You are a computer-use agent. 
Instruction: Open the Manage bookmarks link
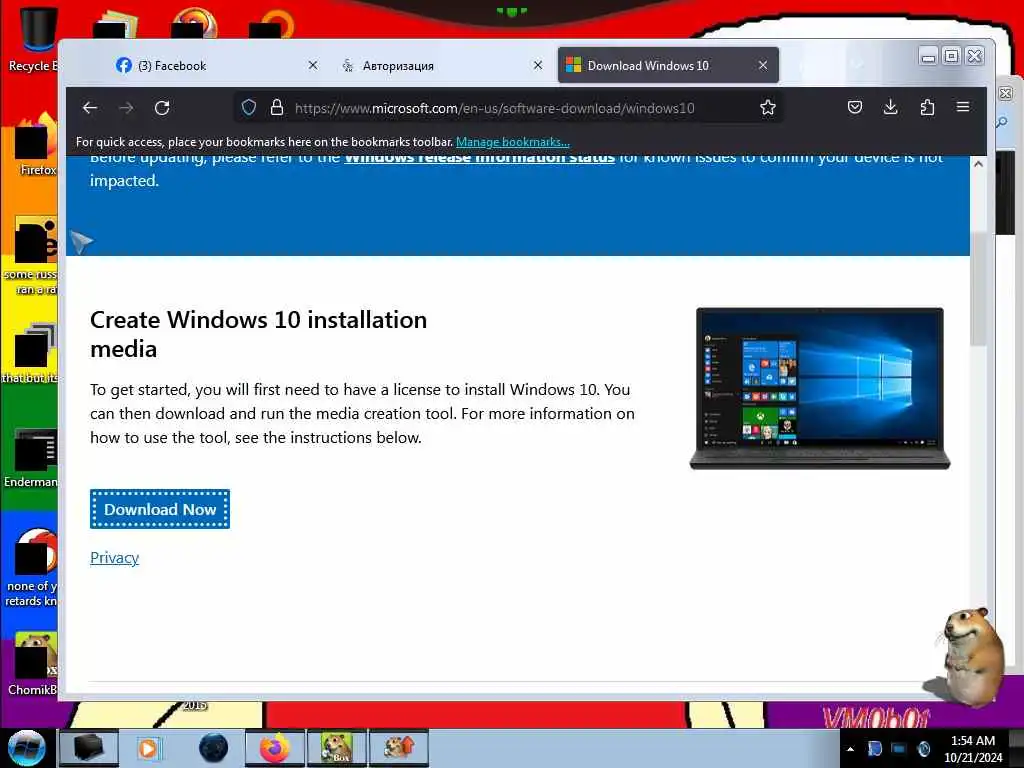513,142
